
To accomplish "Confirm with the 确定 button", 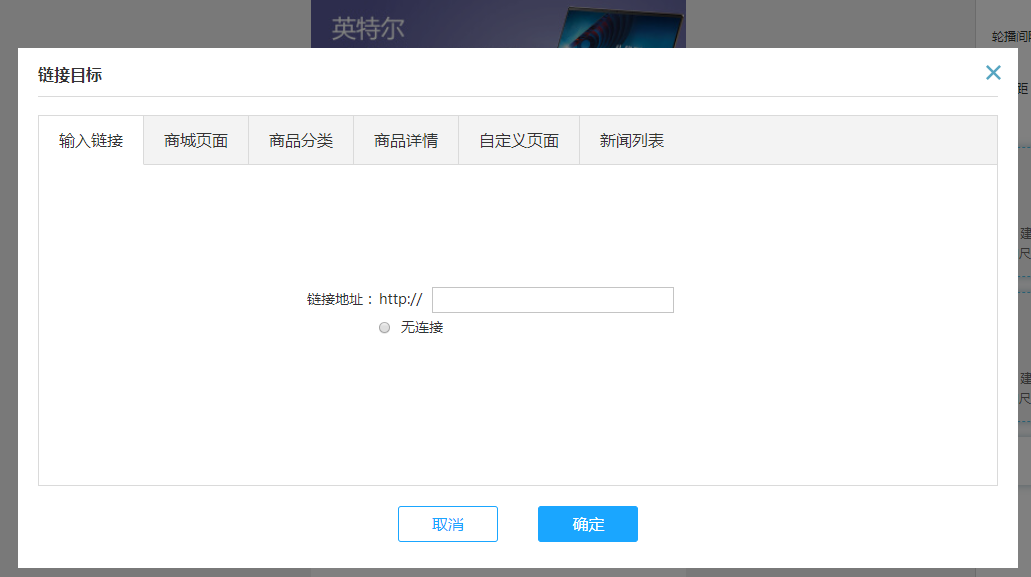I will pyautogui.click(x=587, y=524).
